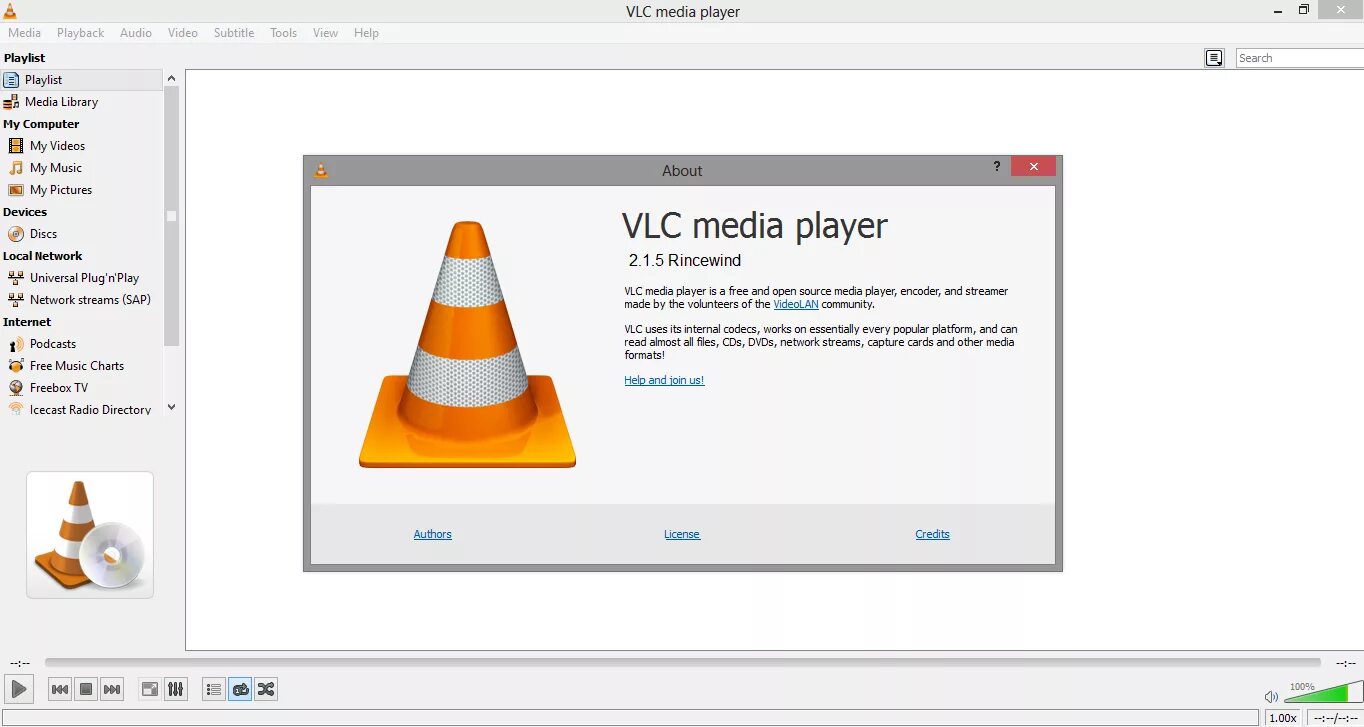
Task: Select Playlist item in sidebar
Action: click(x=81, y=79)
